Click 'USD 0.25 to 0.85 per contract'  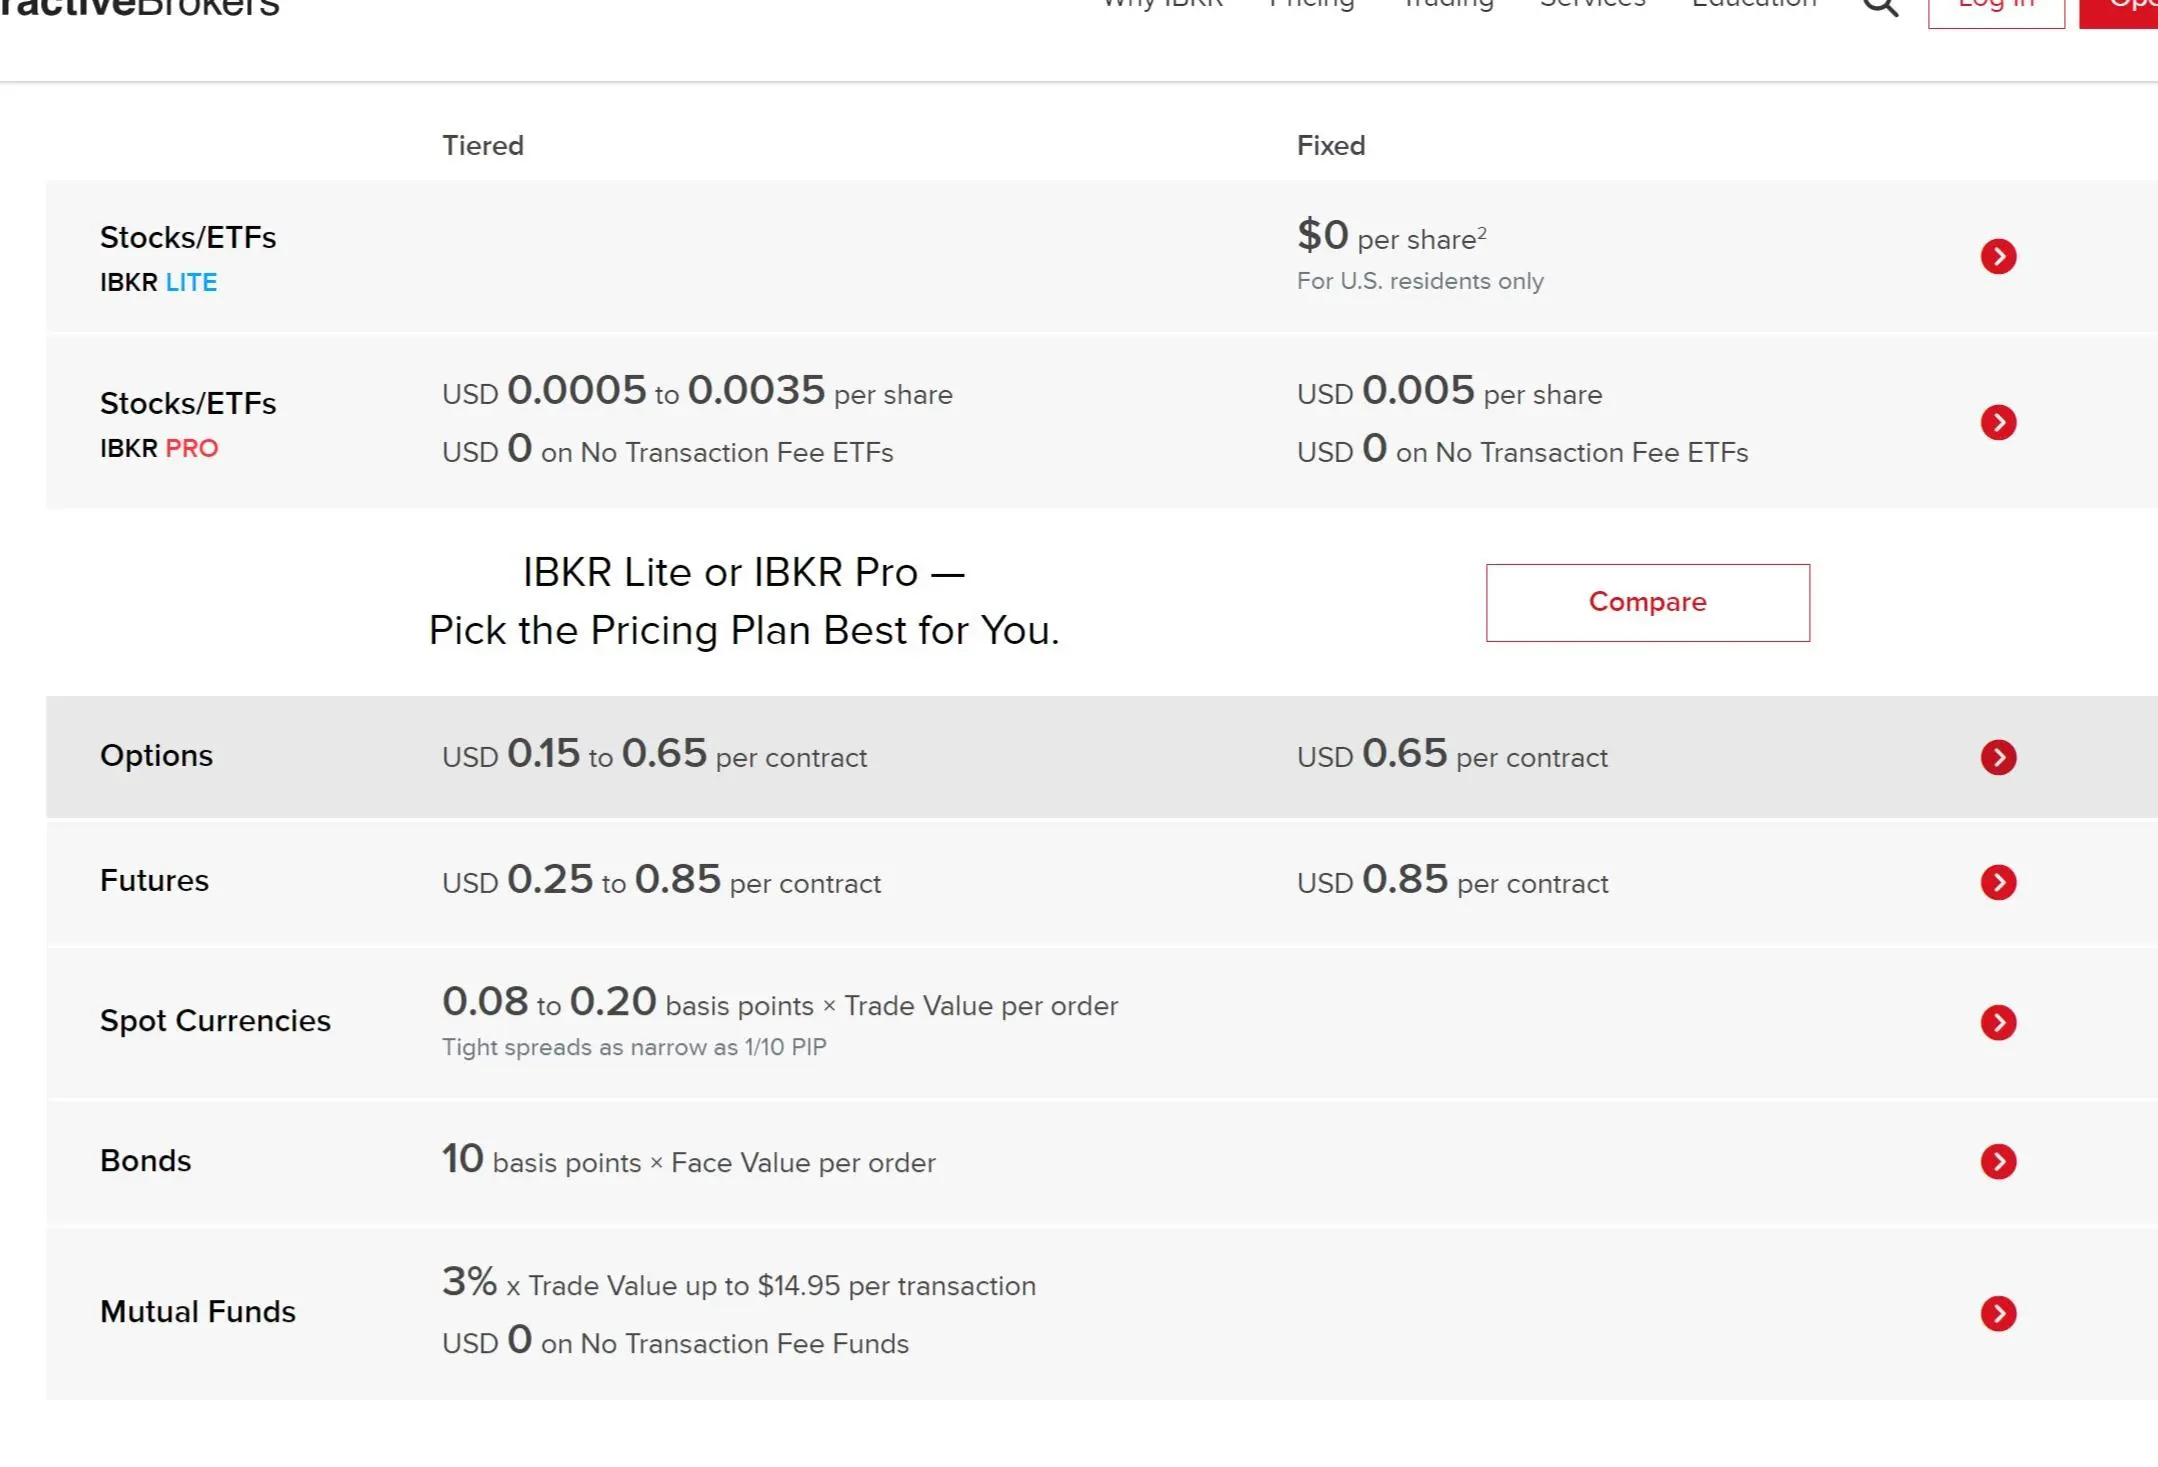click(661, 880)
